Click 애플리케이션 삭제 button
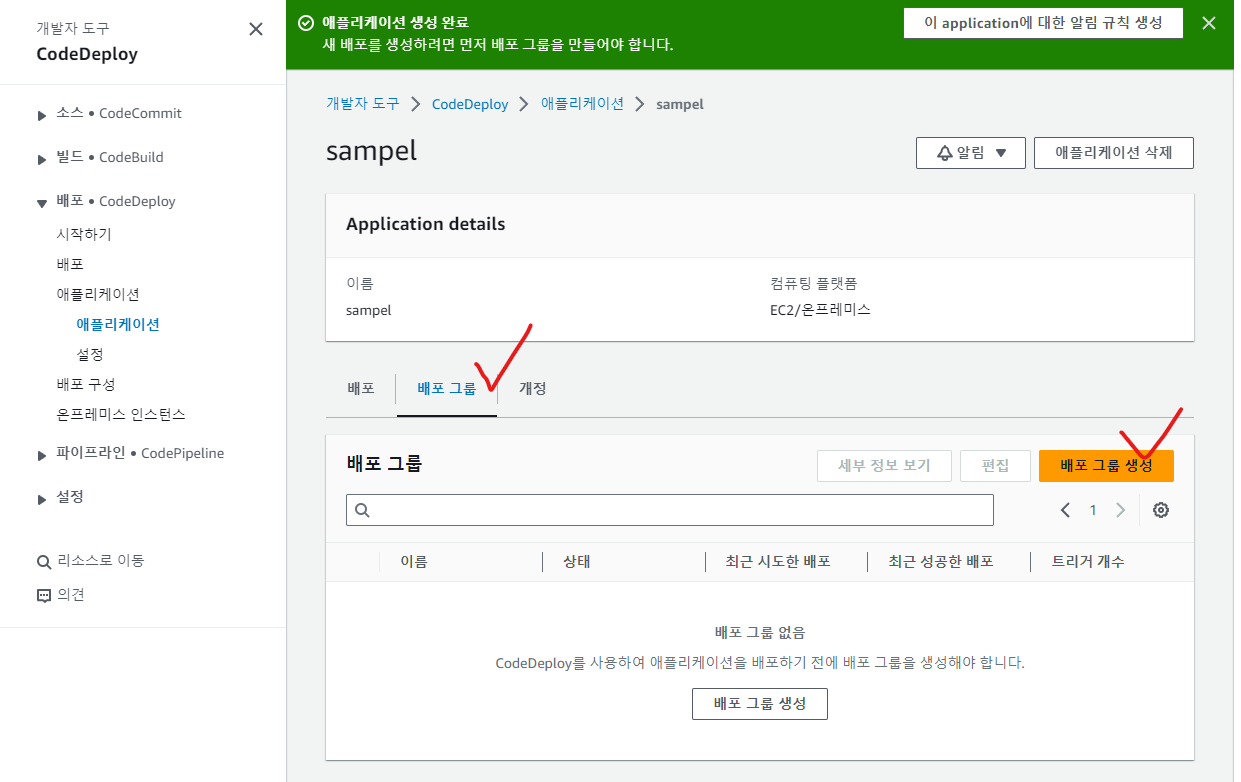The height and width of the screenshot is (782, 1241). [x=1113, y=153]
